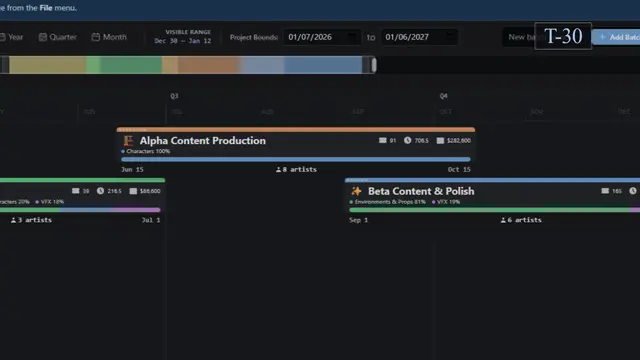
Task: Edit project start date 01/07/2026
Action: point(322,37)
